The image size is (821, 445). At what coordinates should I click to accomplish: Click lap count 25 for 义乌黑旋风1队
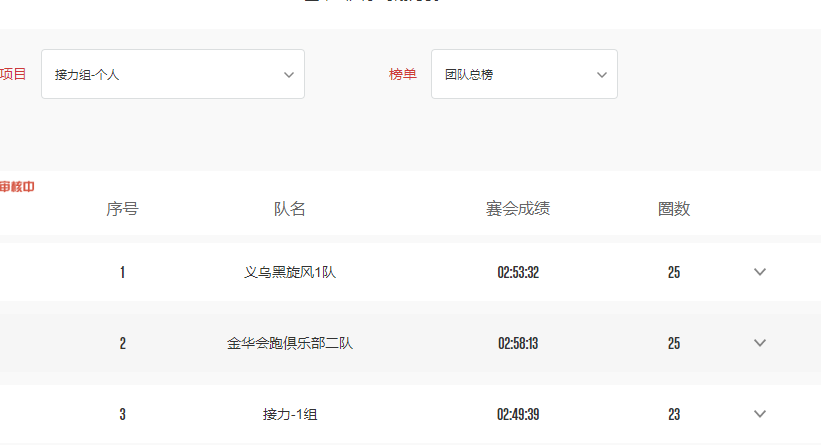(x=674, y=272)
